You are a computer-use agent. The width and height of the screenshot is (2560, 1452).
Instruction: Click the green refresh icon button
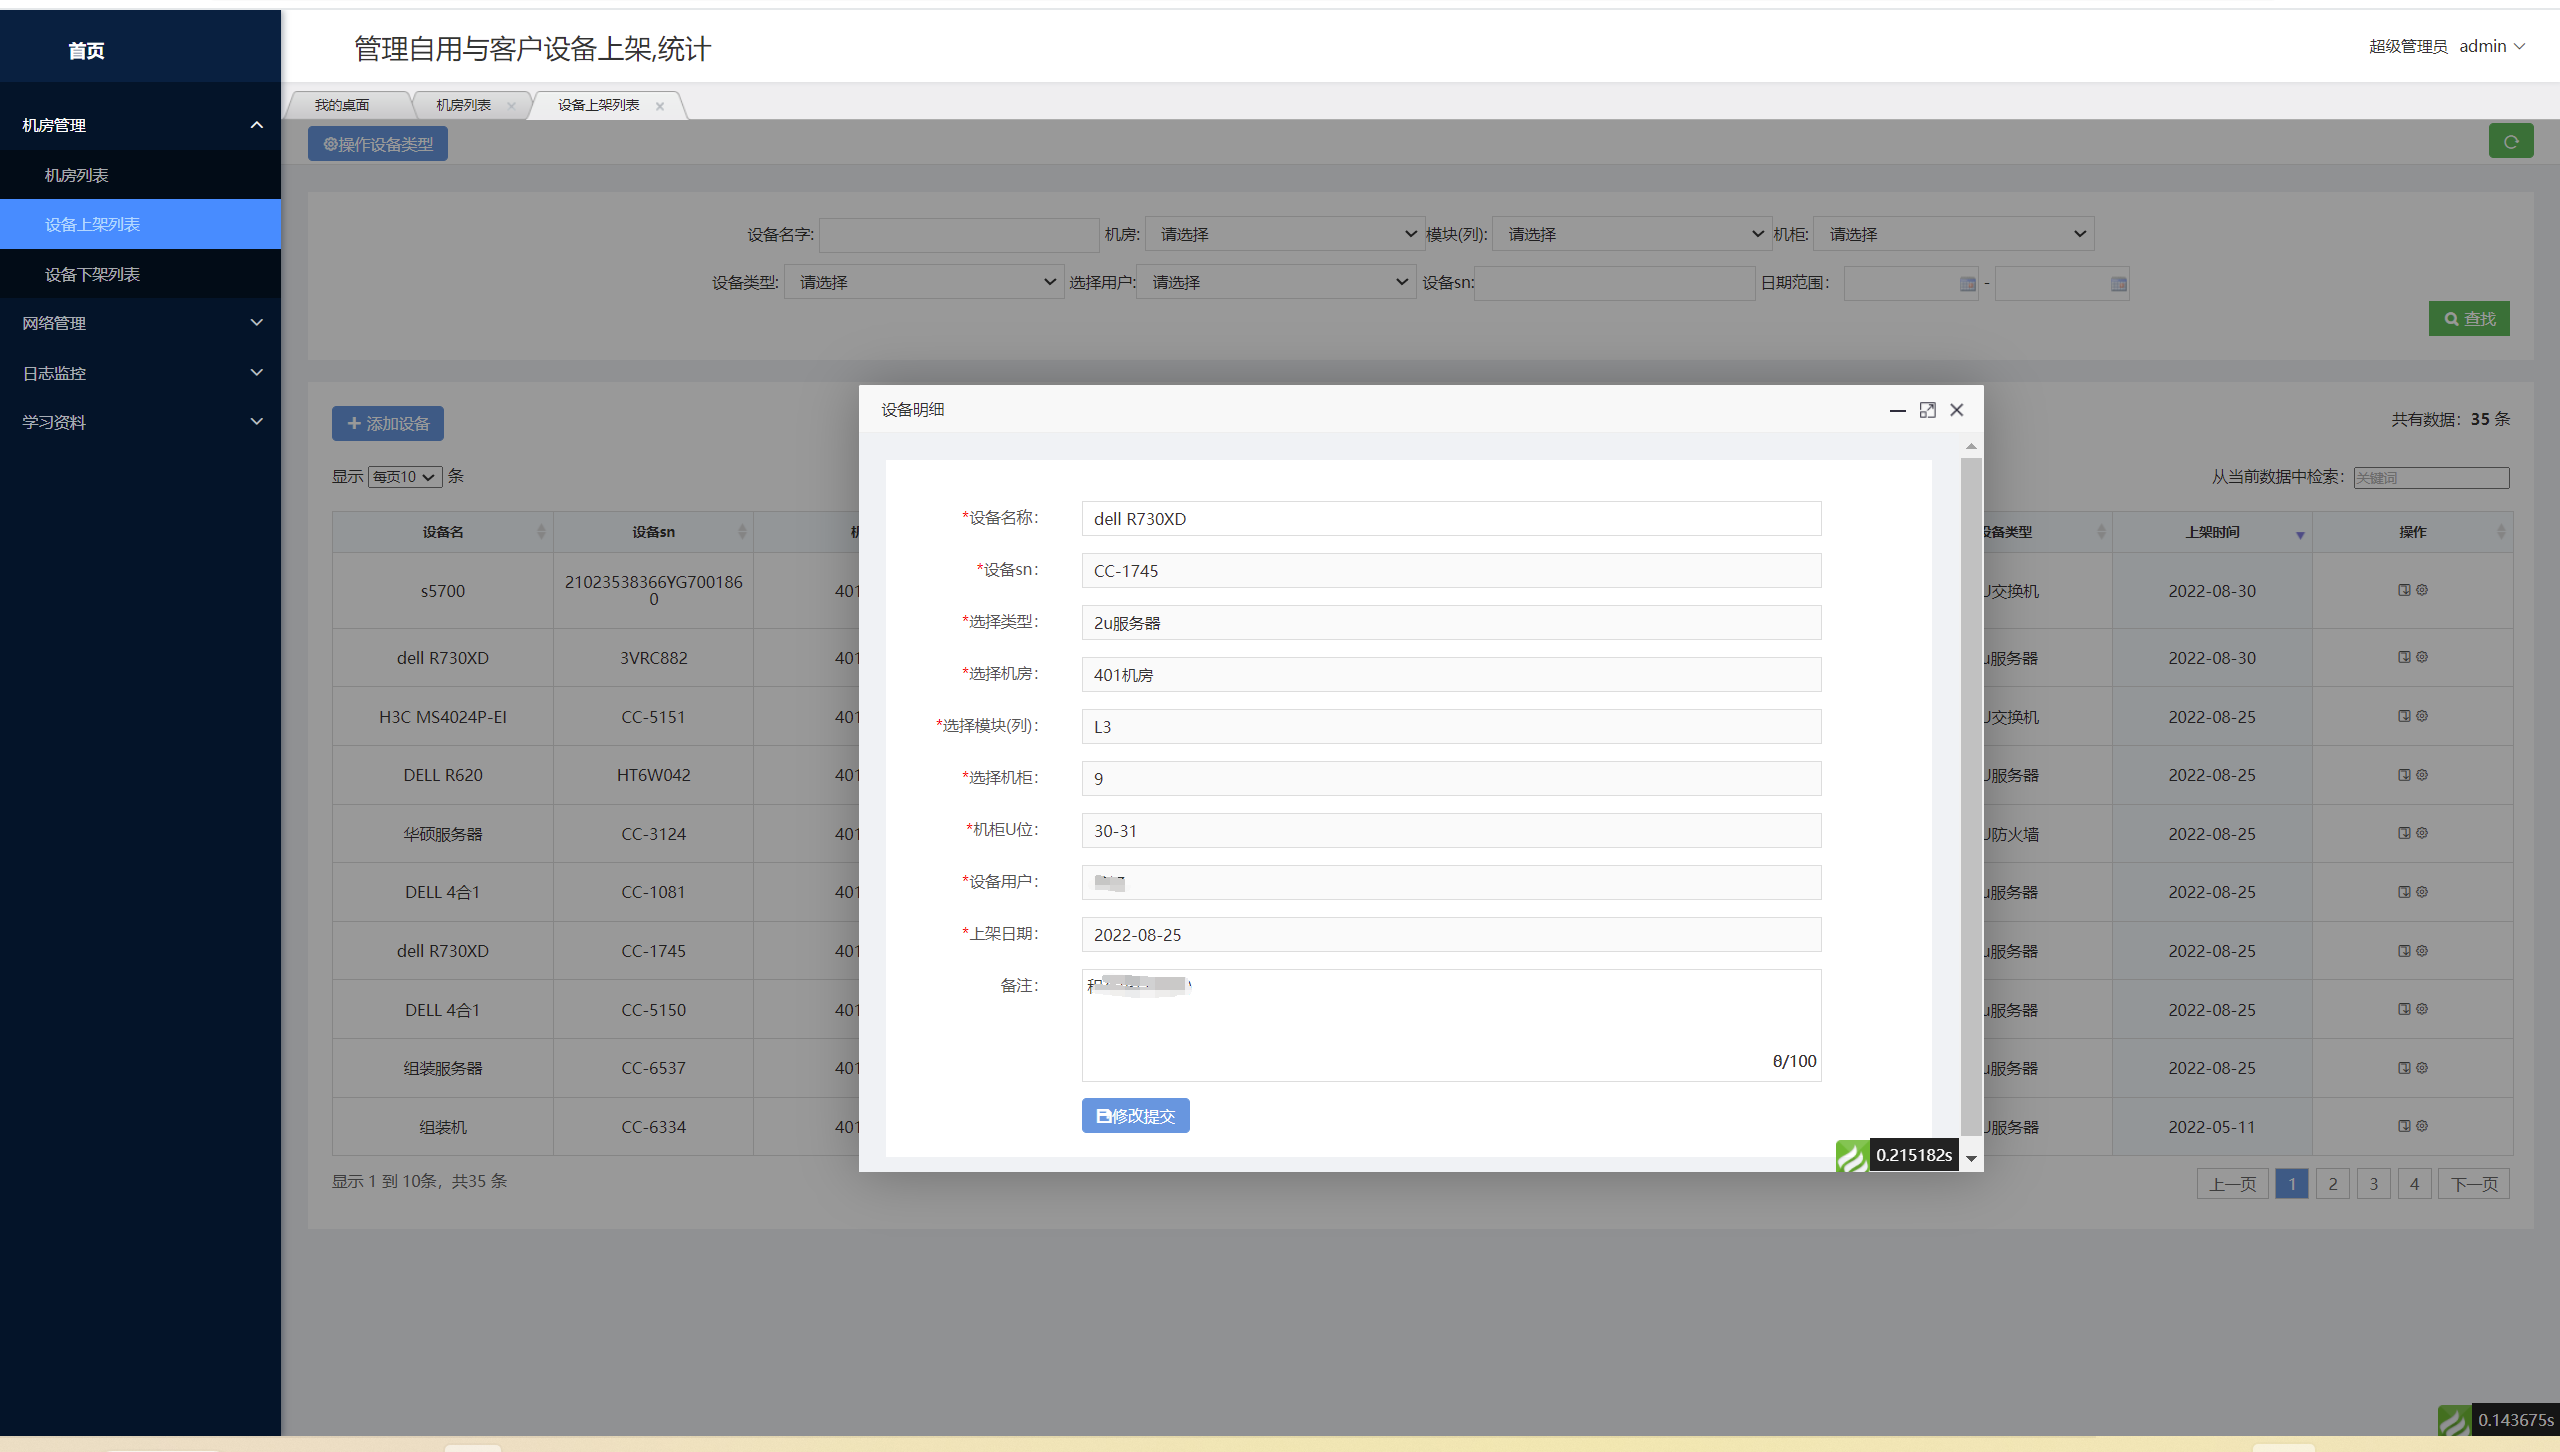pyautogui.click(x=2511, y=142)
